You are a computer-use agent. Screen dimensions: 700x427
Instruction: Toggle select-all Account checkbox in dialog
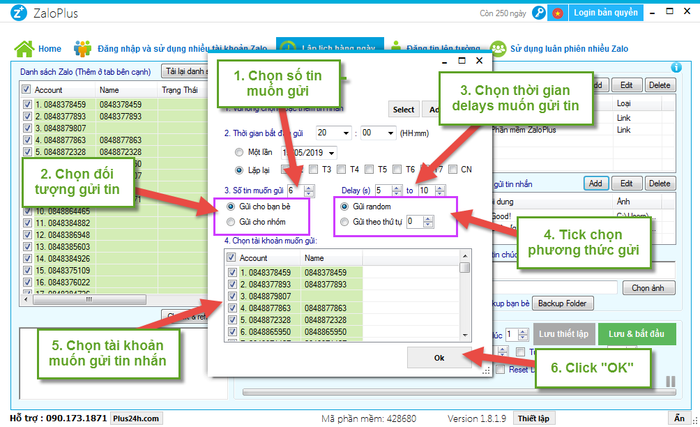pos(231,257)
